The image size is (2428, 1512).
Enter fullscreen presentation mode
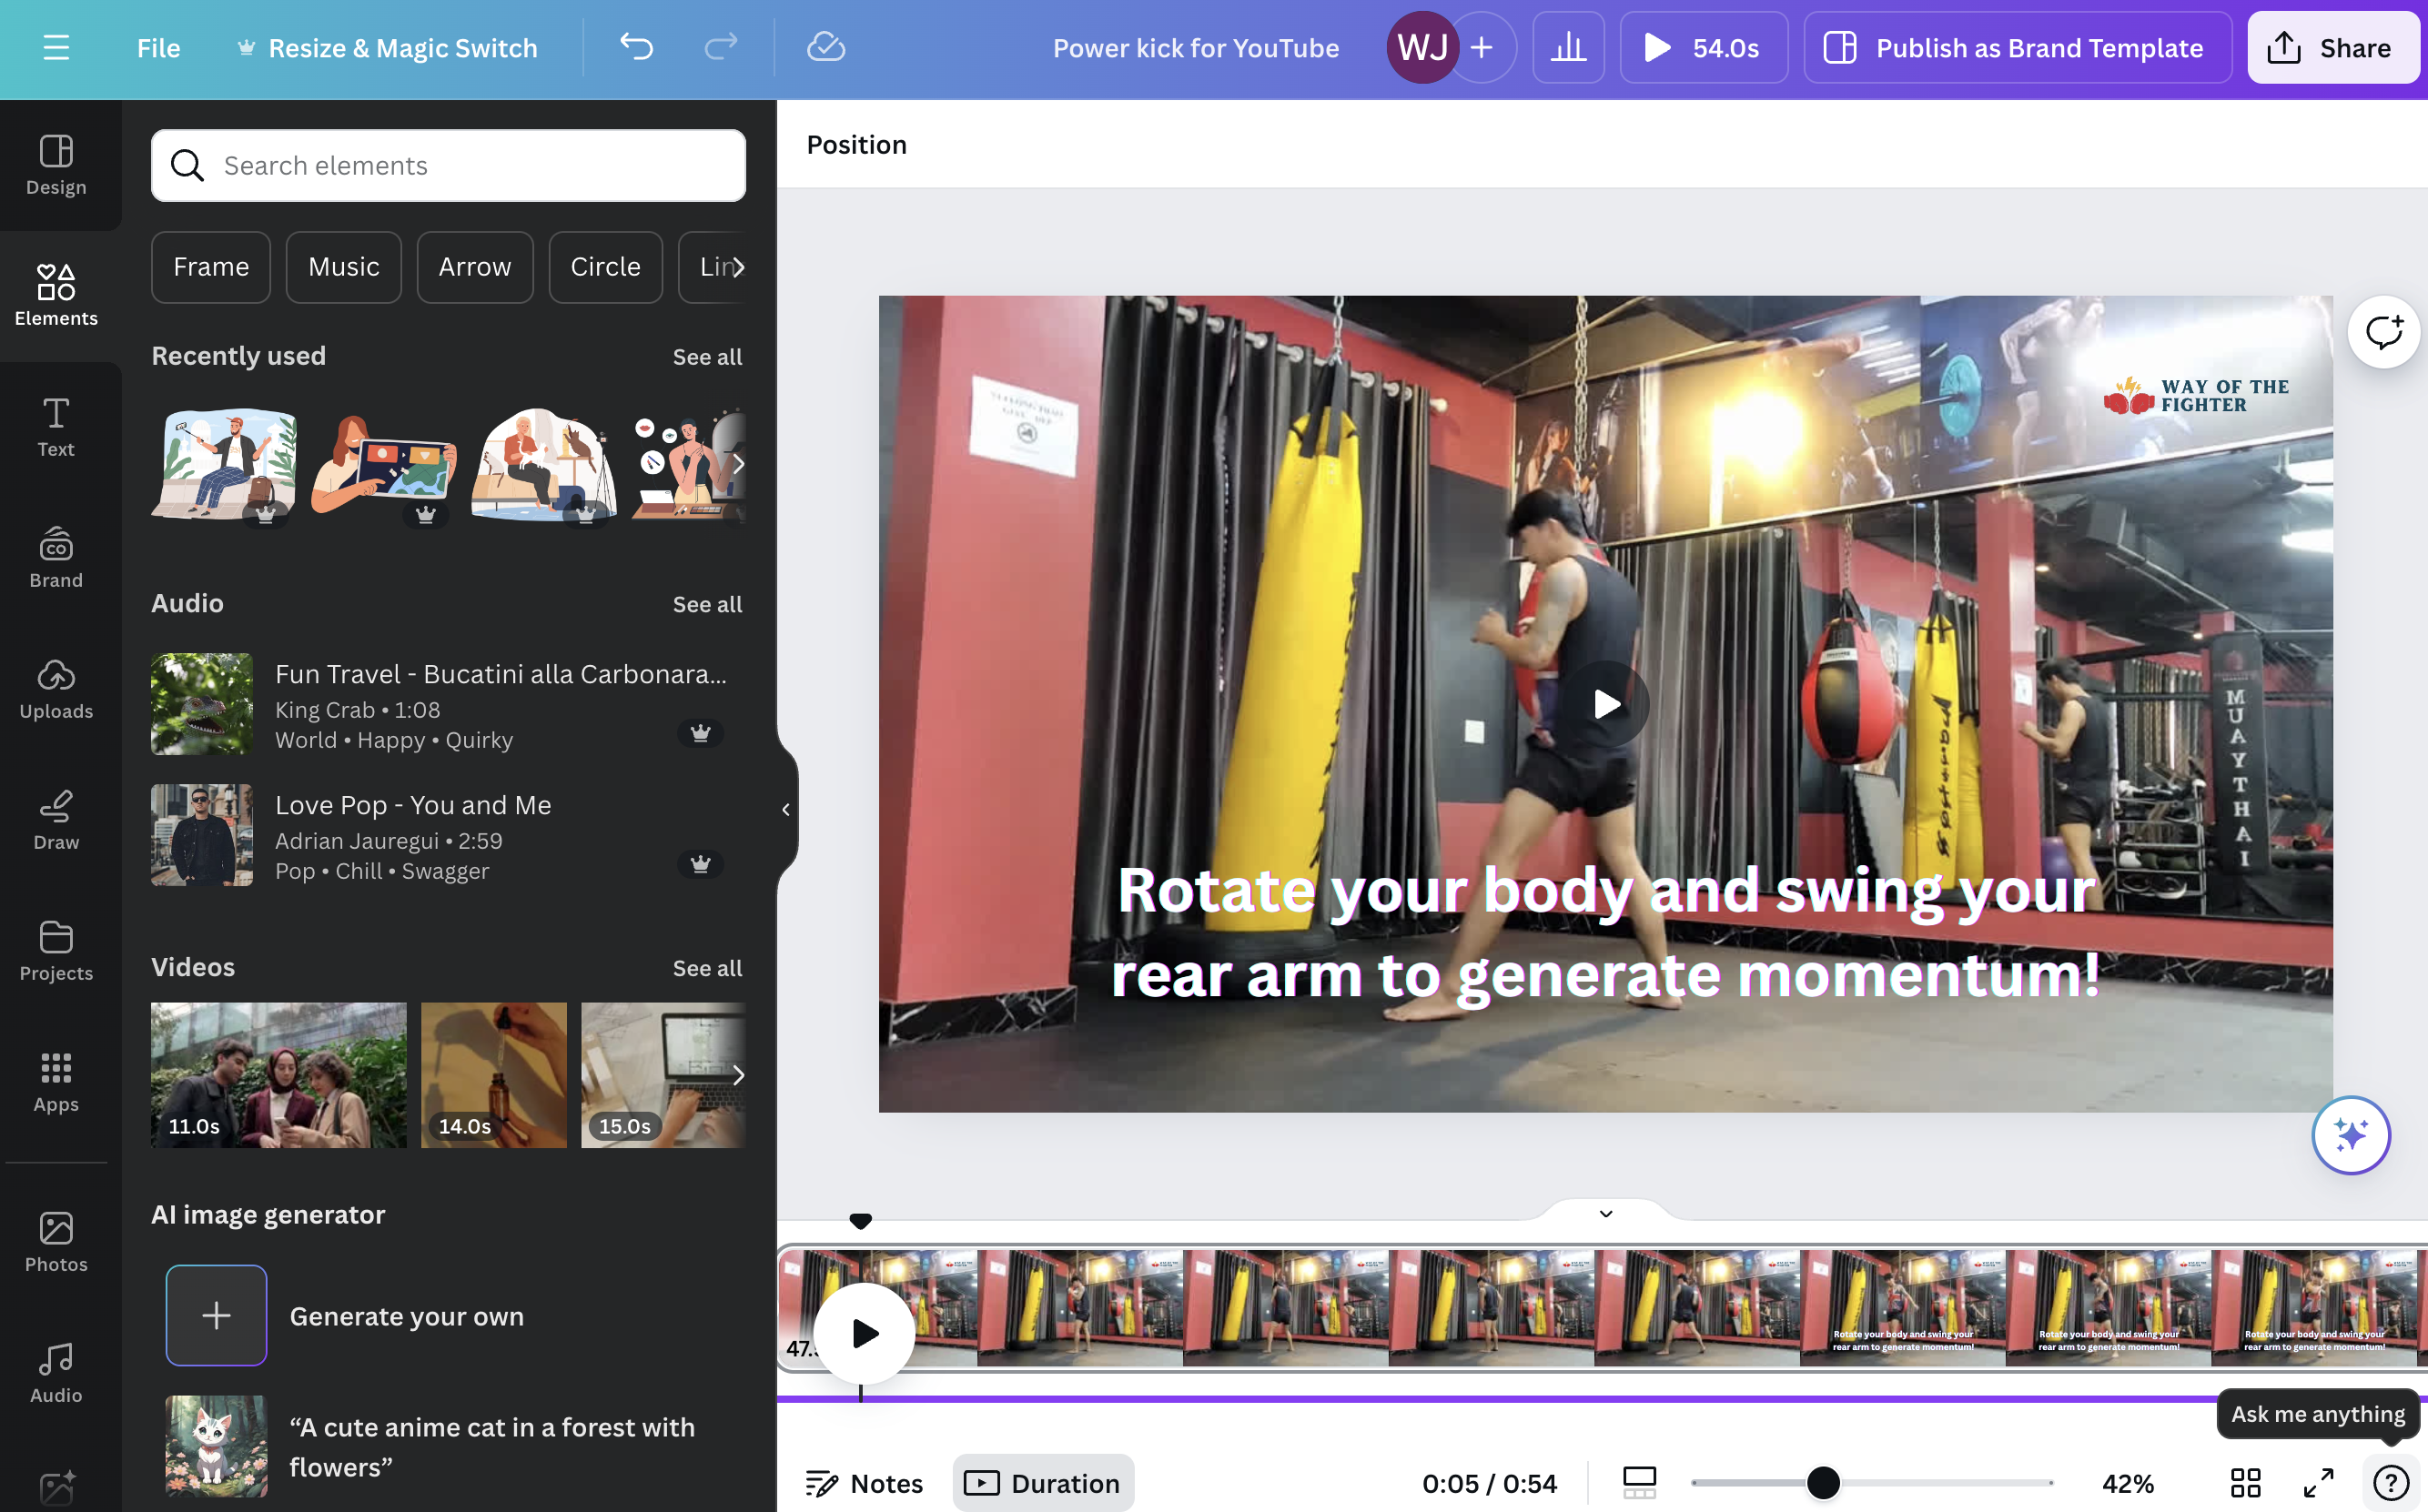click(2318, 1482)
